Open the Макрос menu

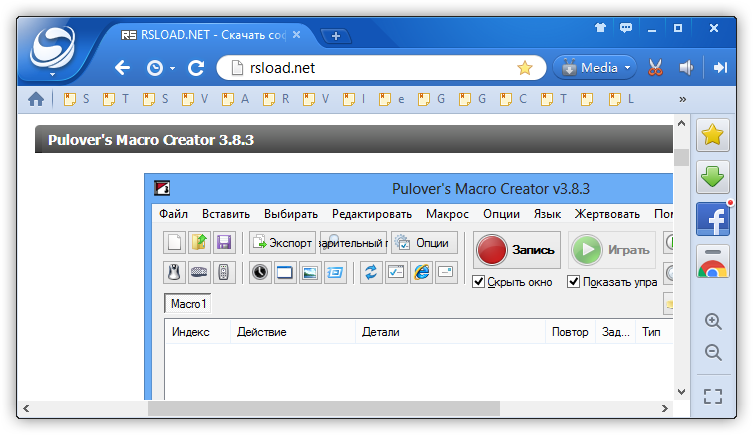click(447, 214)
